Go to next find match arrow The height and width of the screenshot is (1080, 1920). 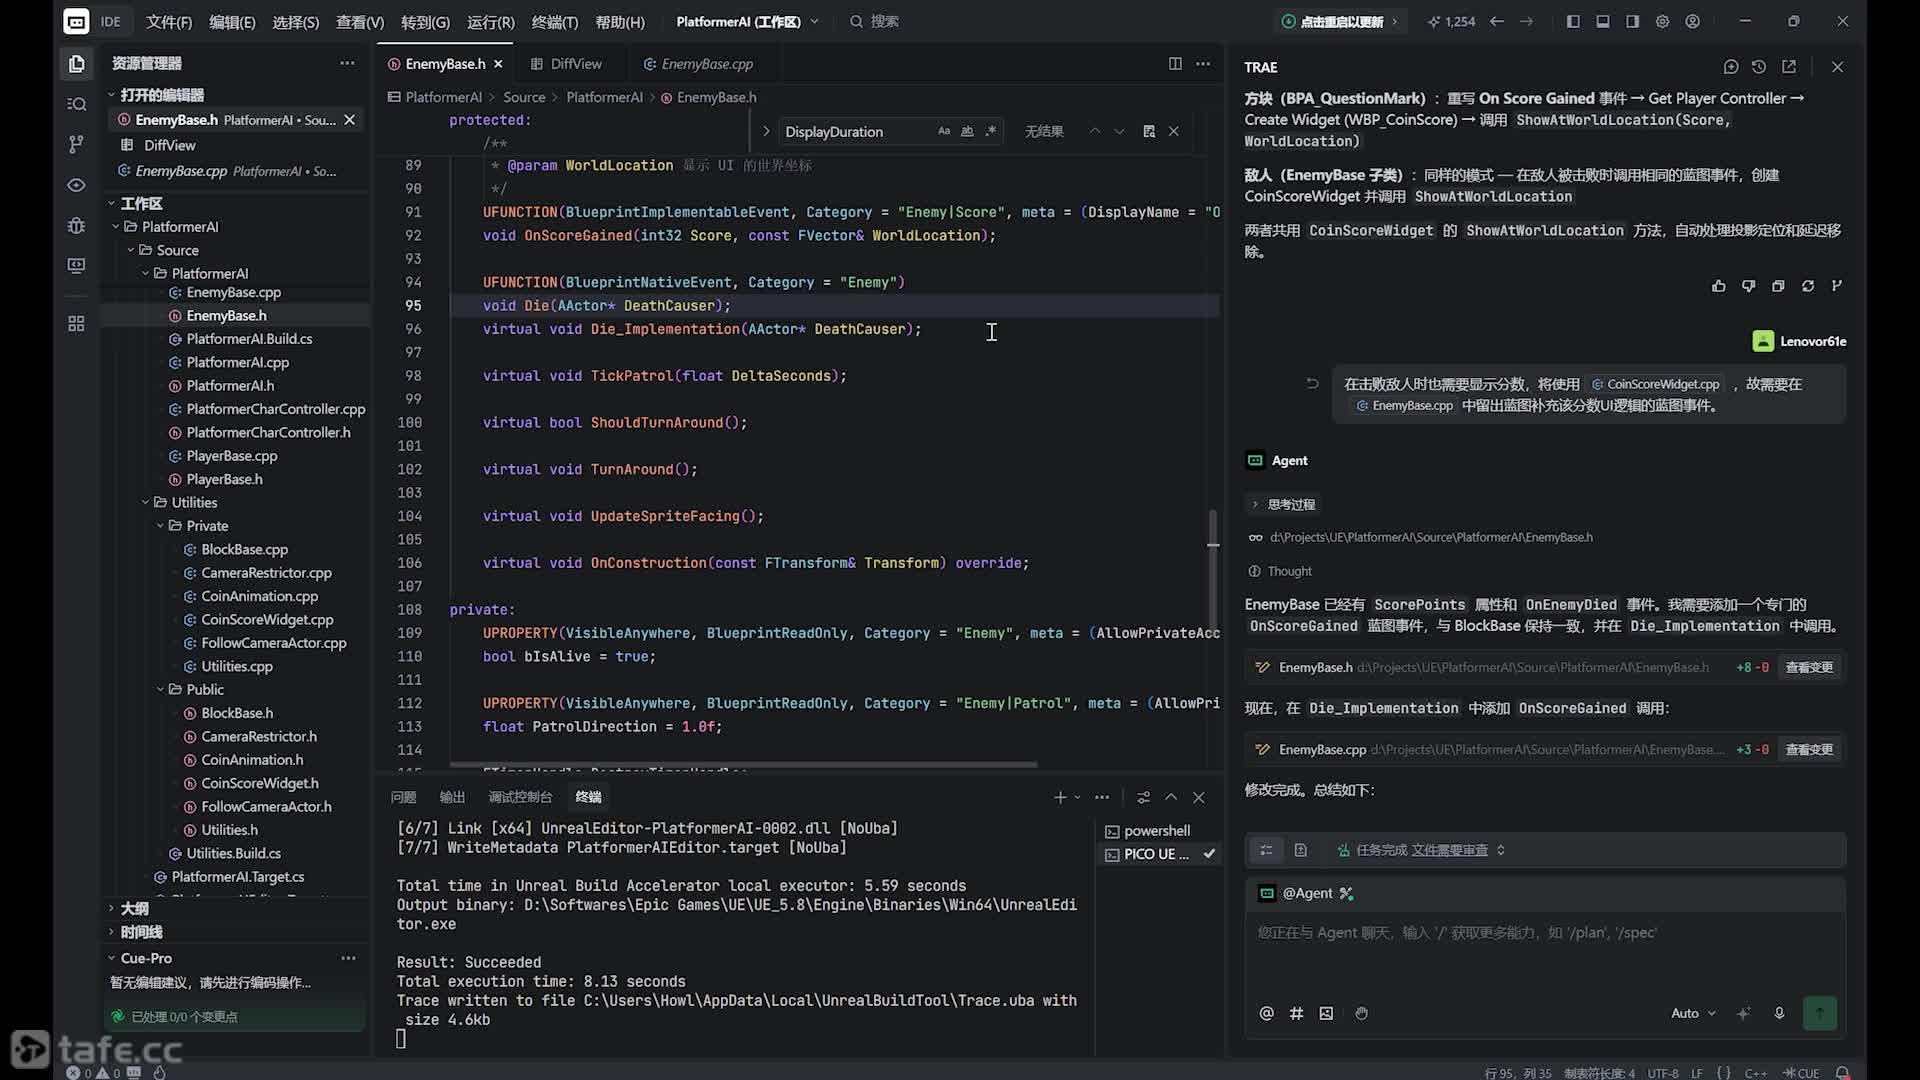(1120, 131)
